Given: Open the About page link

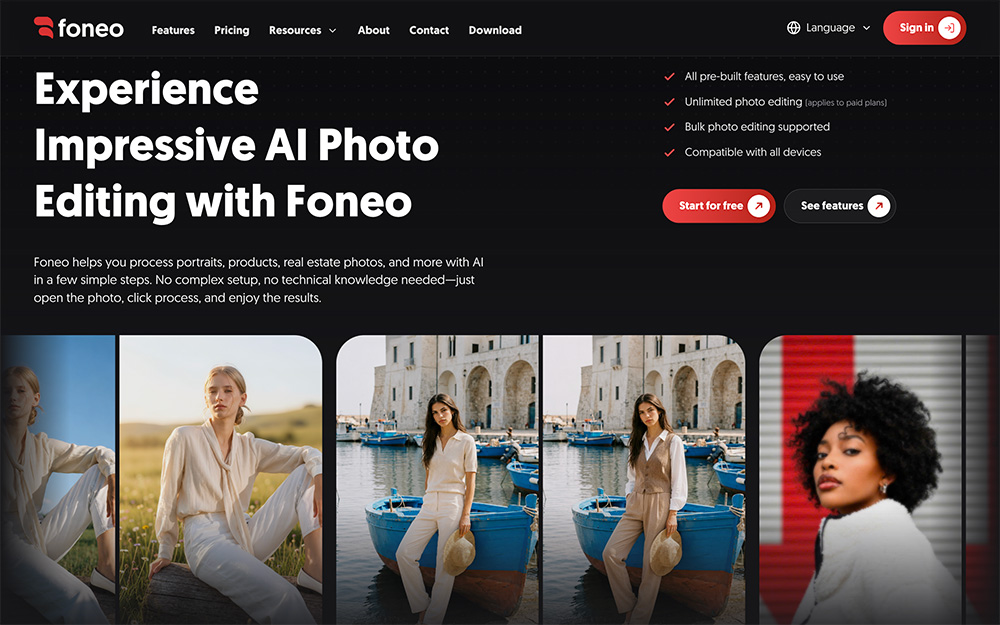Looking at the screenshot, I should point(373,30).
